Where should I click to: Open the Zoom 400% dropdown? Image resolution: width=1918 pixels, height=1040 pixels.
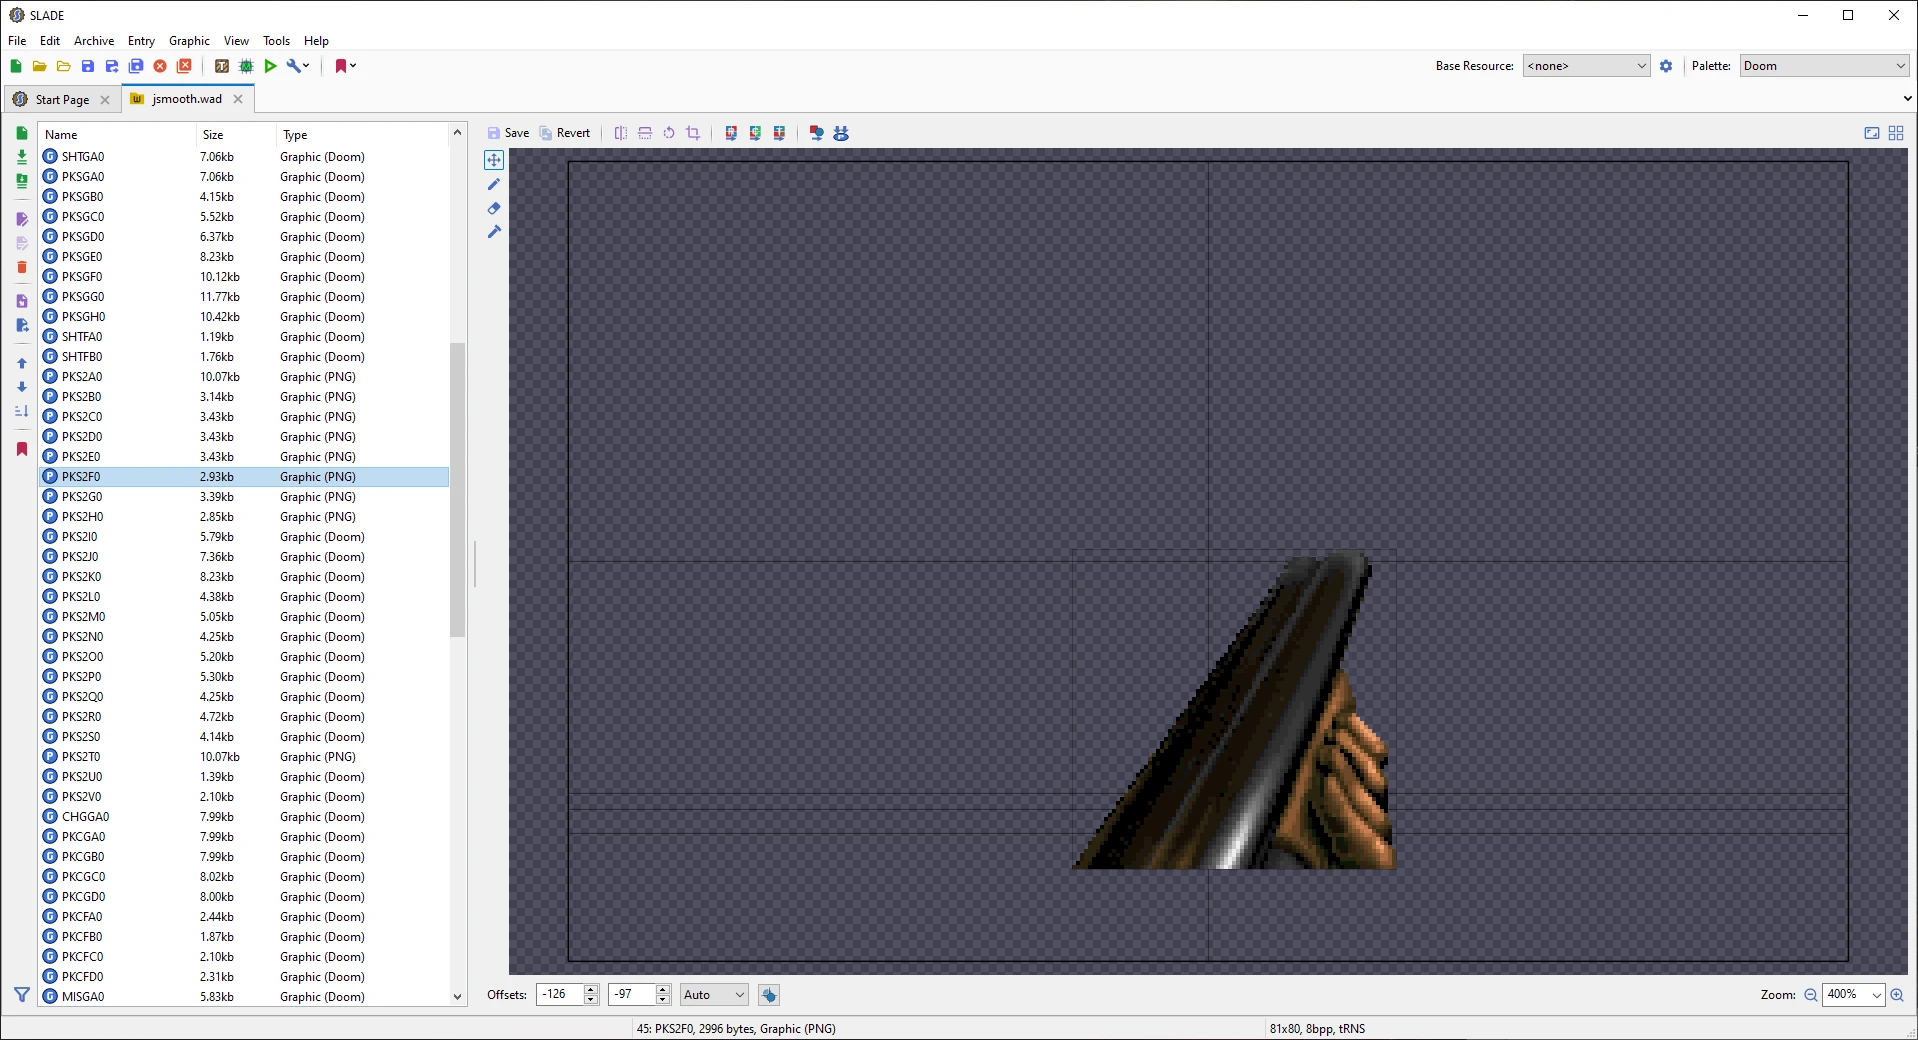[1853, 995]
